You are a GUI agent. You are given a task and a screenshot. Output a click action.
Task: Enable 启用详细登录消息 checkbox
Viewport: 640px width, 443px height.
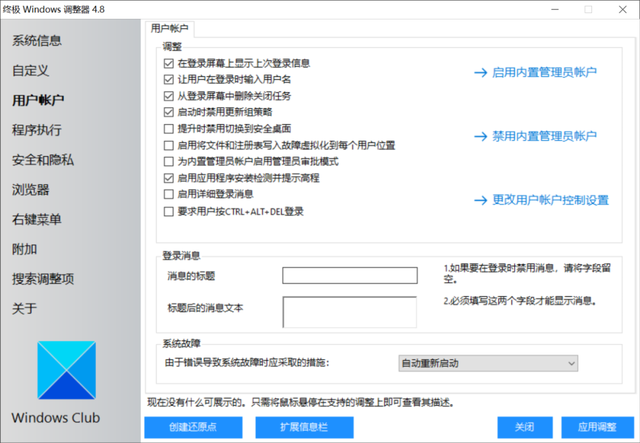(x=169, y=194)
